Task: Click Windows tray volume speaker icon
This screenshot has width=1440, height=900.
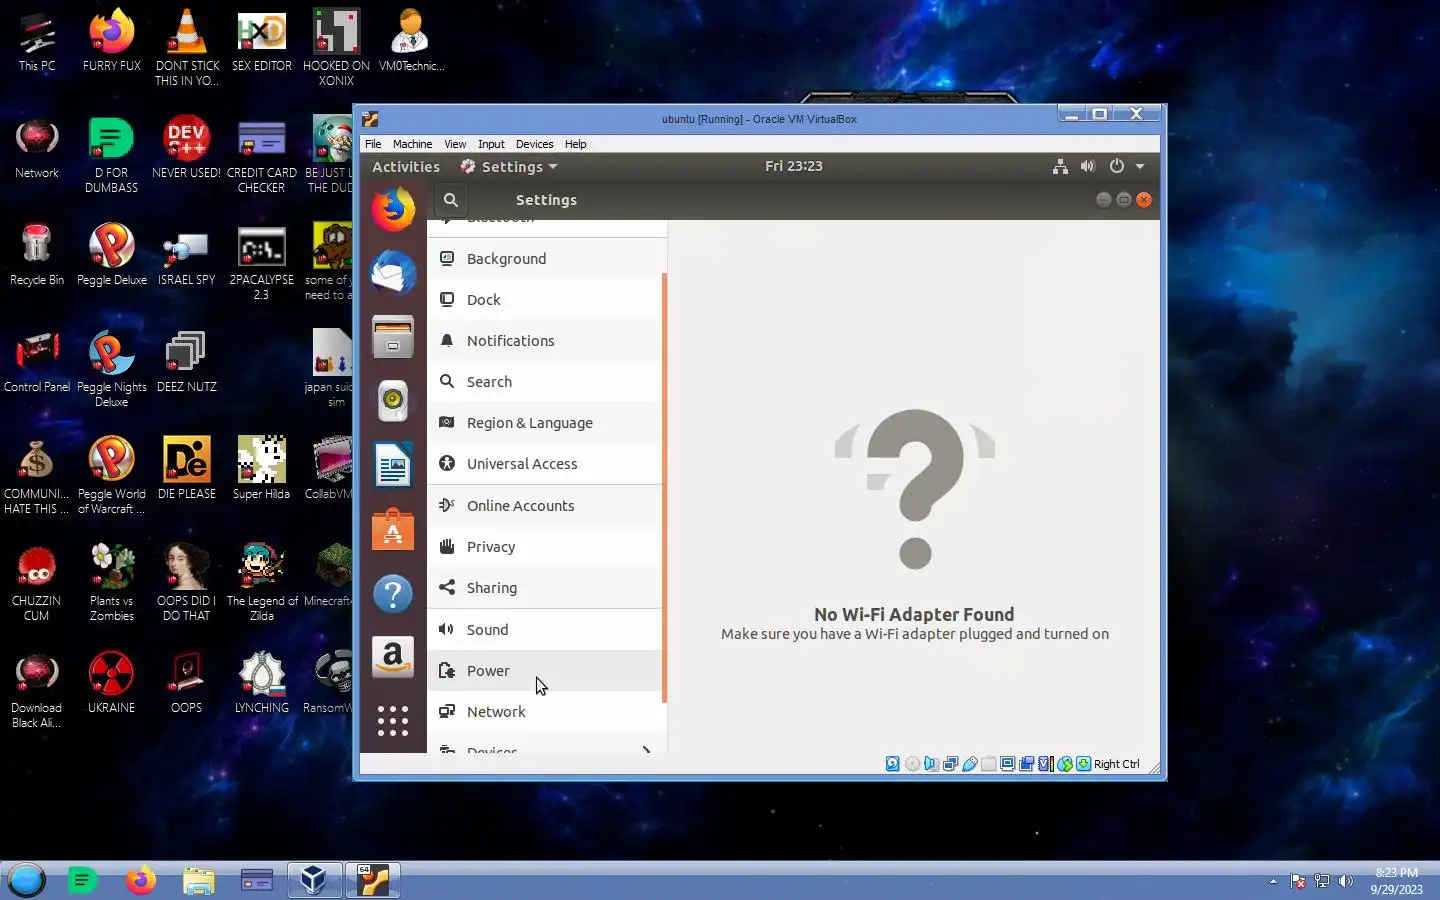Action: click(1346, 881)
